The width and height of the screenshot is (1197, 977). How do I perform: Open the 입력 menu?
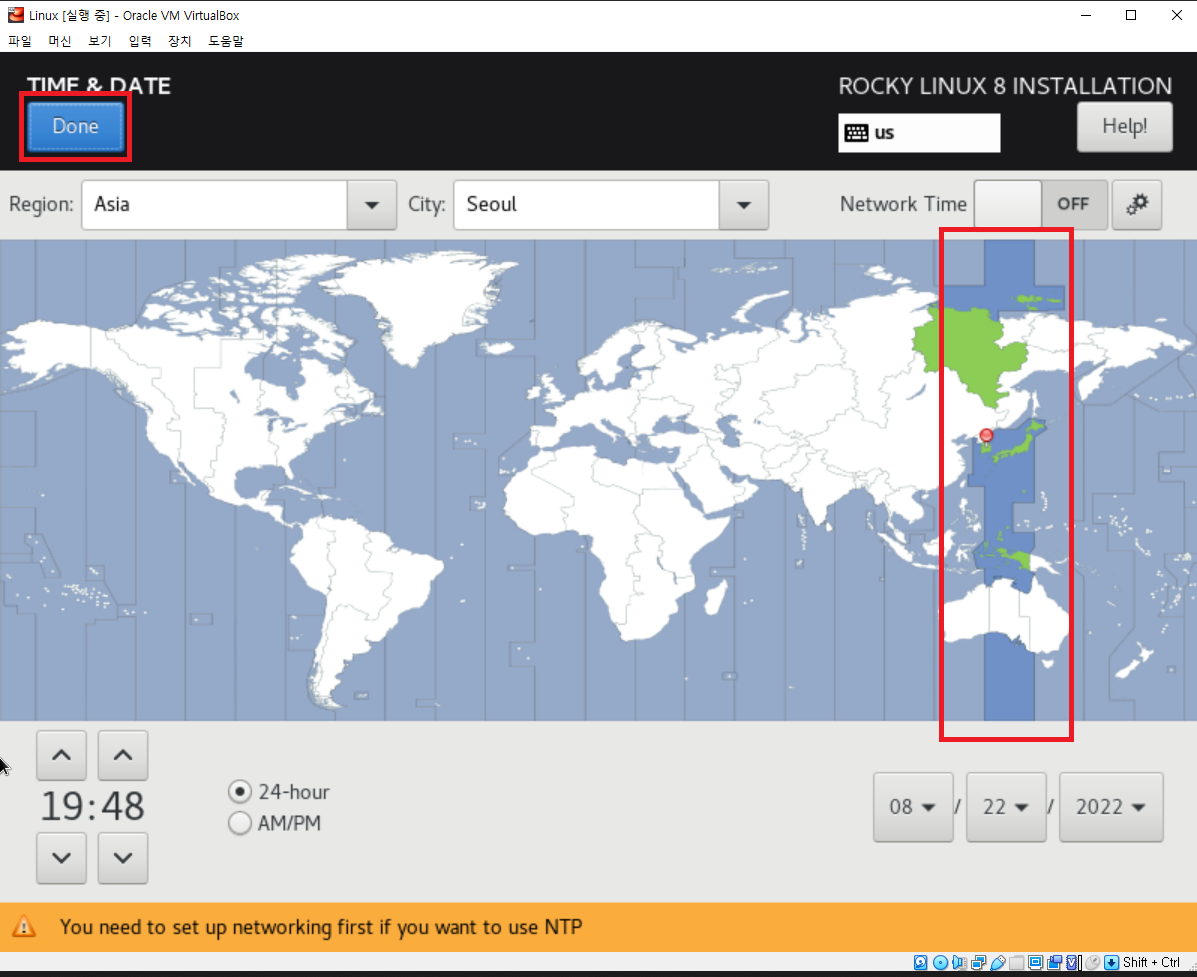[x=140, y=41]
